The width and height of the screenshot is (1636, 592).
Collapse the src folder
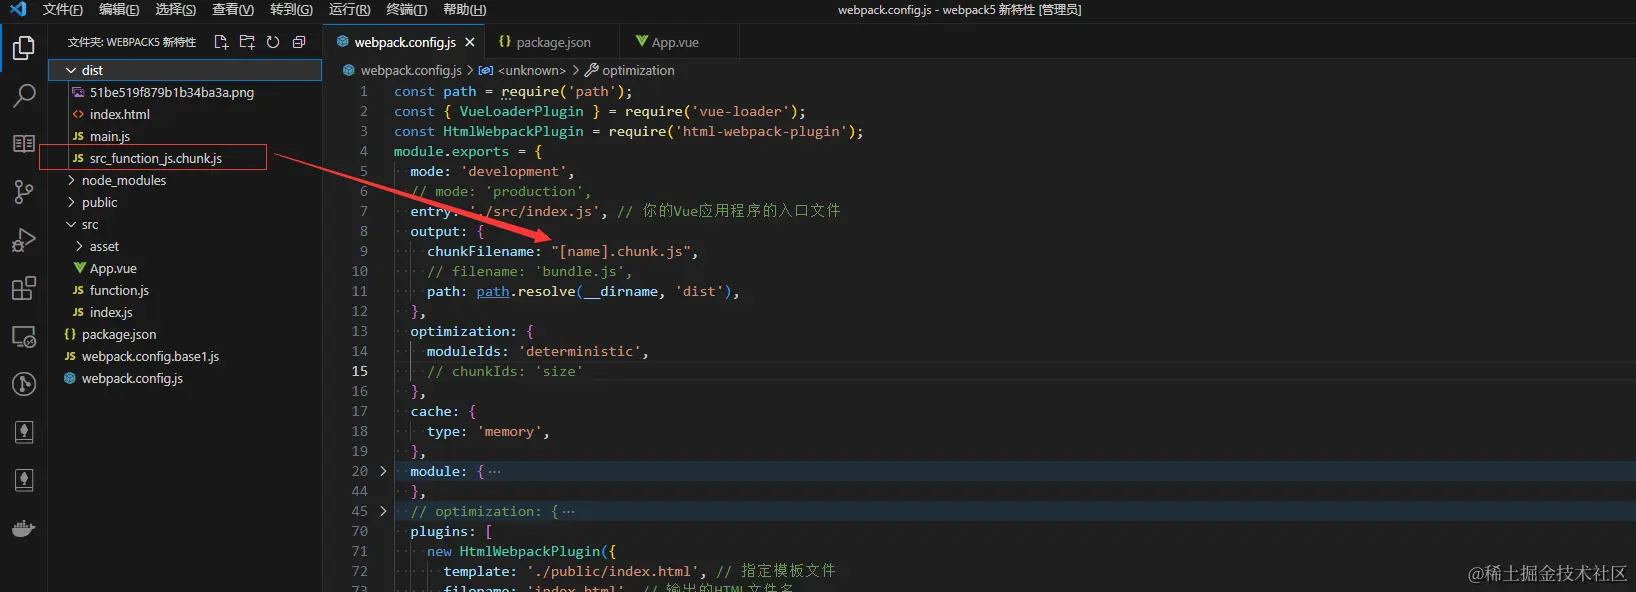tap(71, 224)
